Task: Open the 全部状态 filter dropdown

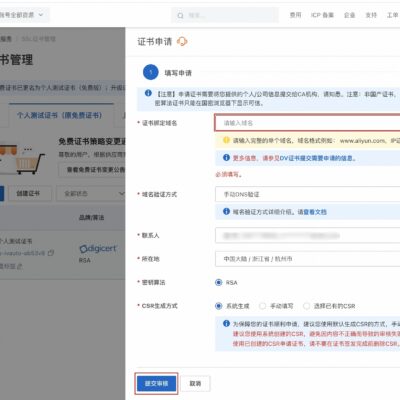Action: coord(91,194)
